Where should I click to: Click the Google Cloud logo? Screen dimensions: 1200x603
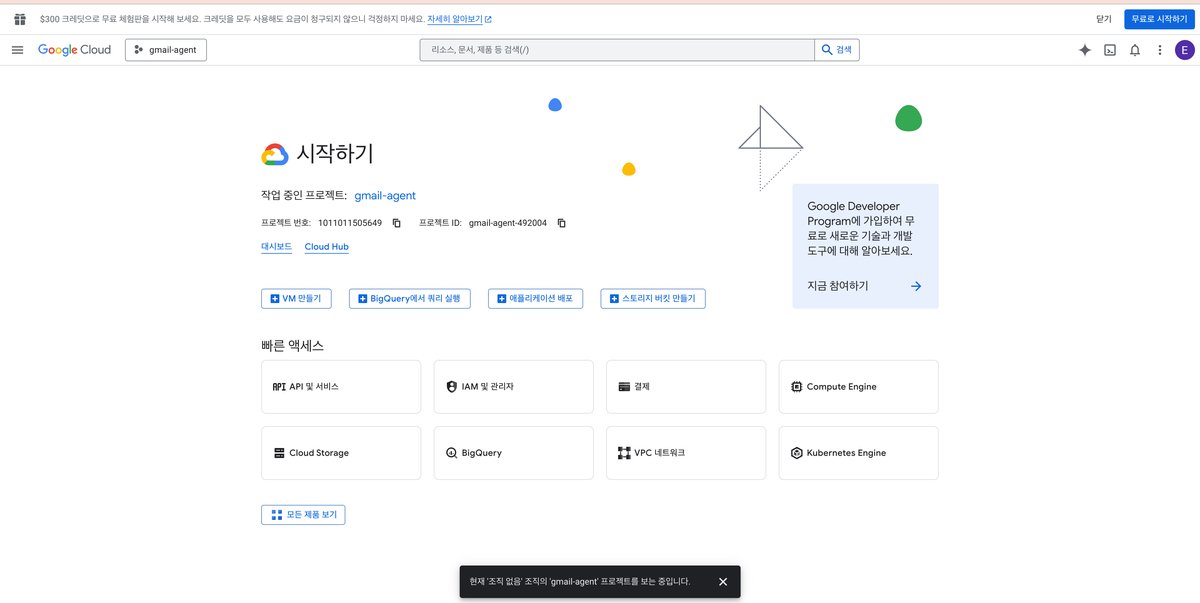pos(74,49)
